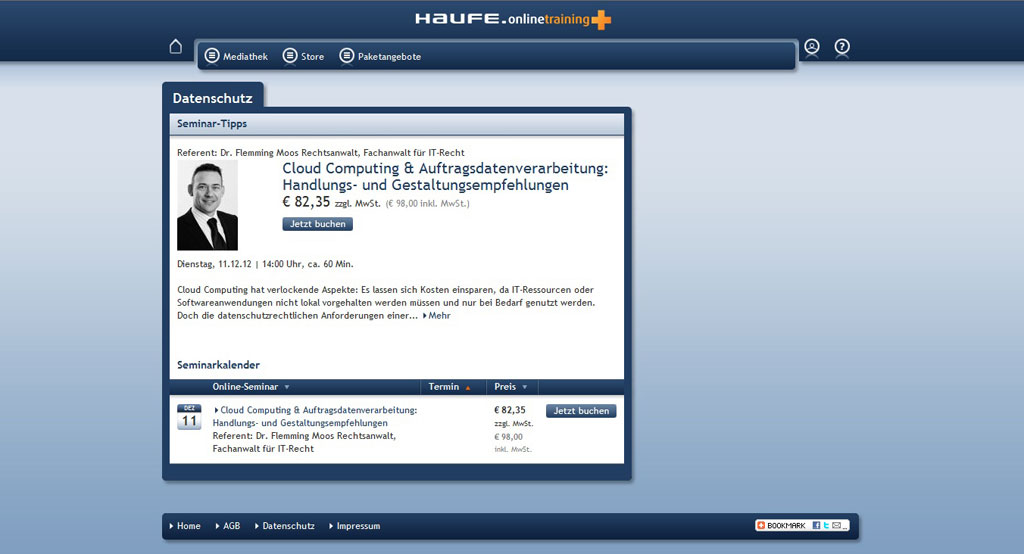Open the user account profile icon

point(812,46)
